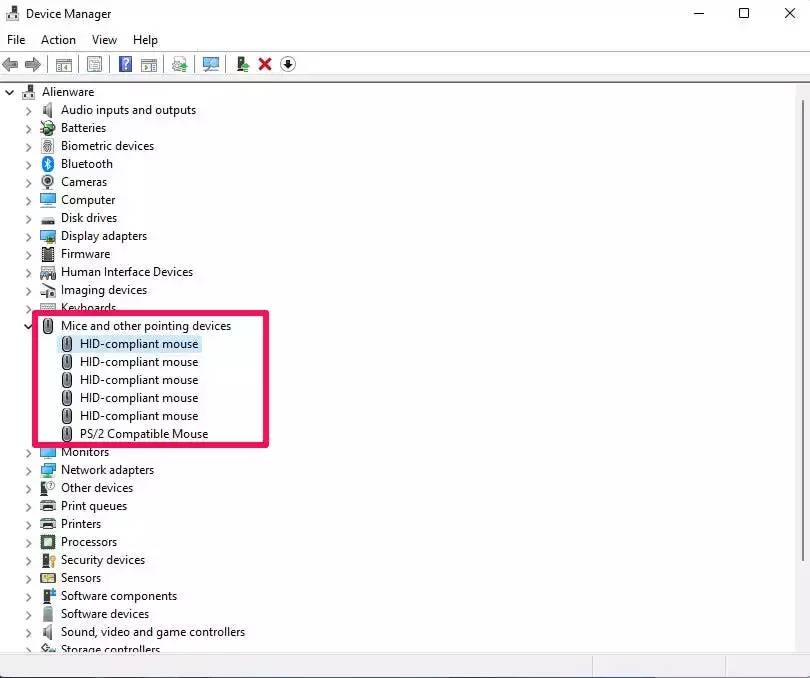The height and width of the screenshot is (678, 810).
Task: Select the PS/2 Compatible Mouse device
Action: click(143, 434)
